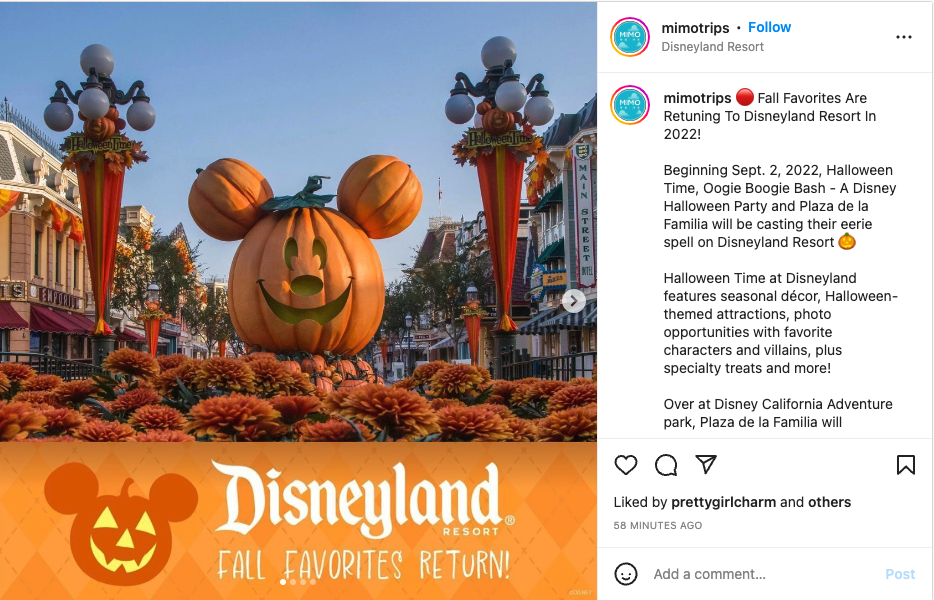Like the post with the heart icon
Viewport: 934px width, 600px height.
pos(625,465)
